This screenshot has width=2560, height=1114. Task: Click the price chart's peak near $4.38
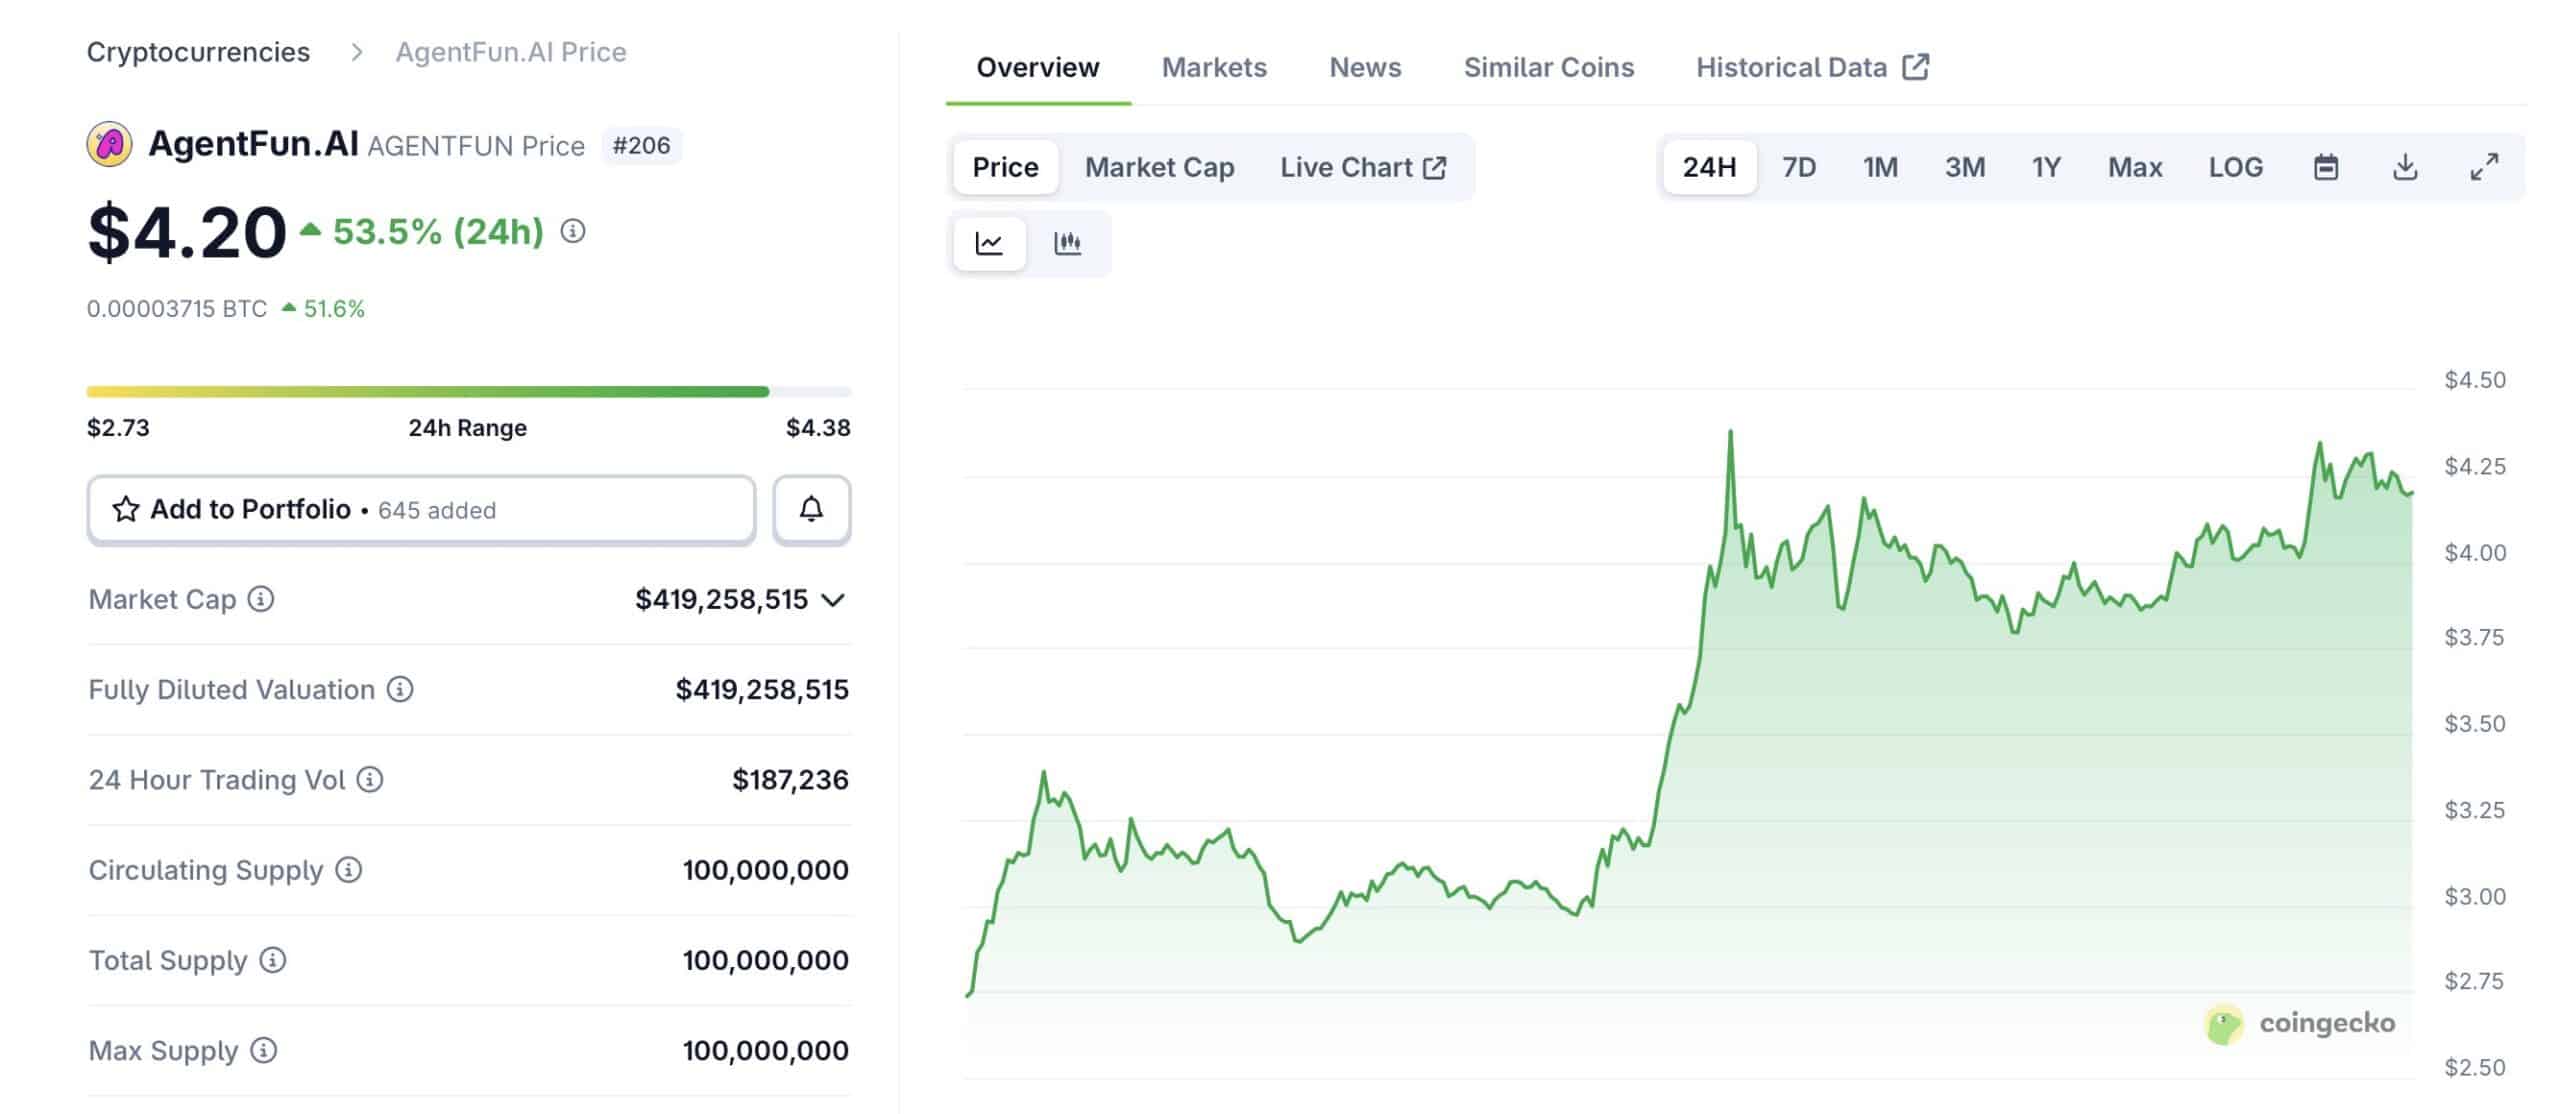(1730, 432)
